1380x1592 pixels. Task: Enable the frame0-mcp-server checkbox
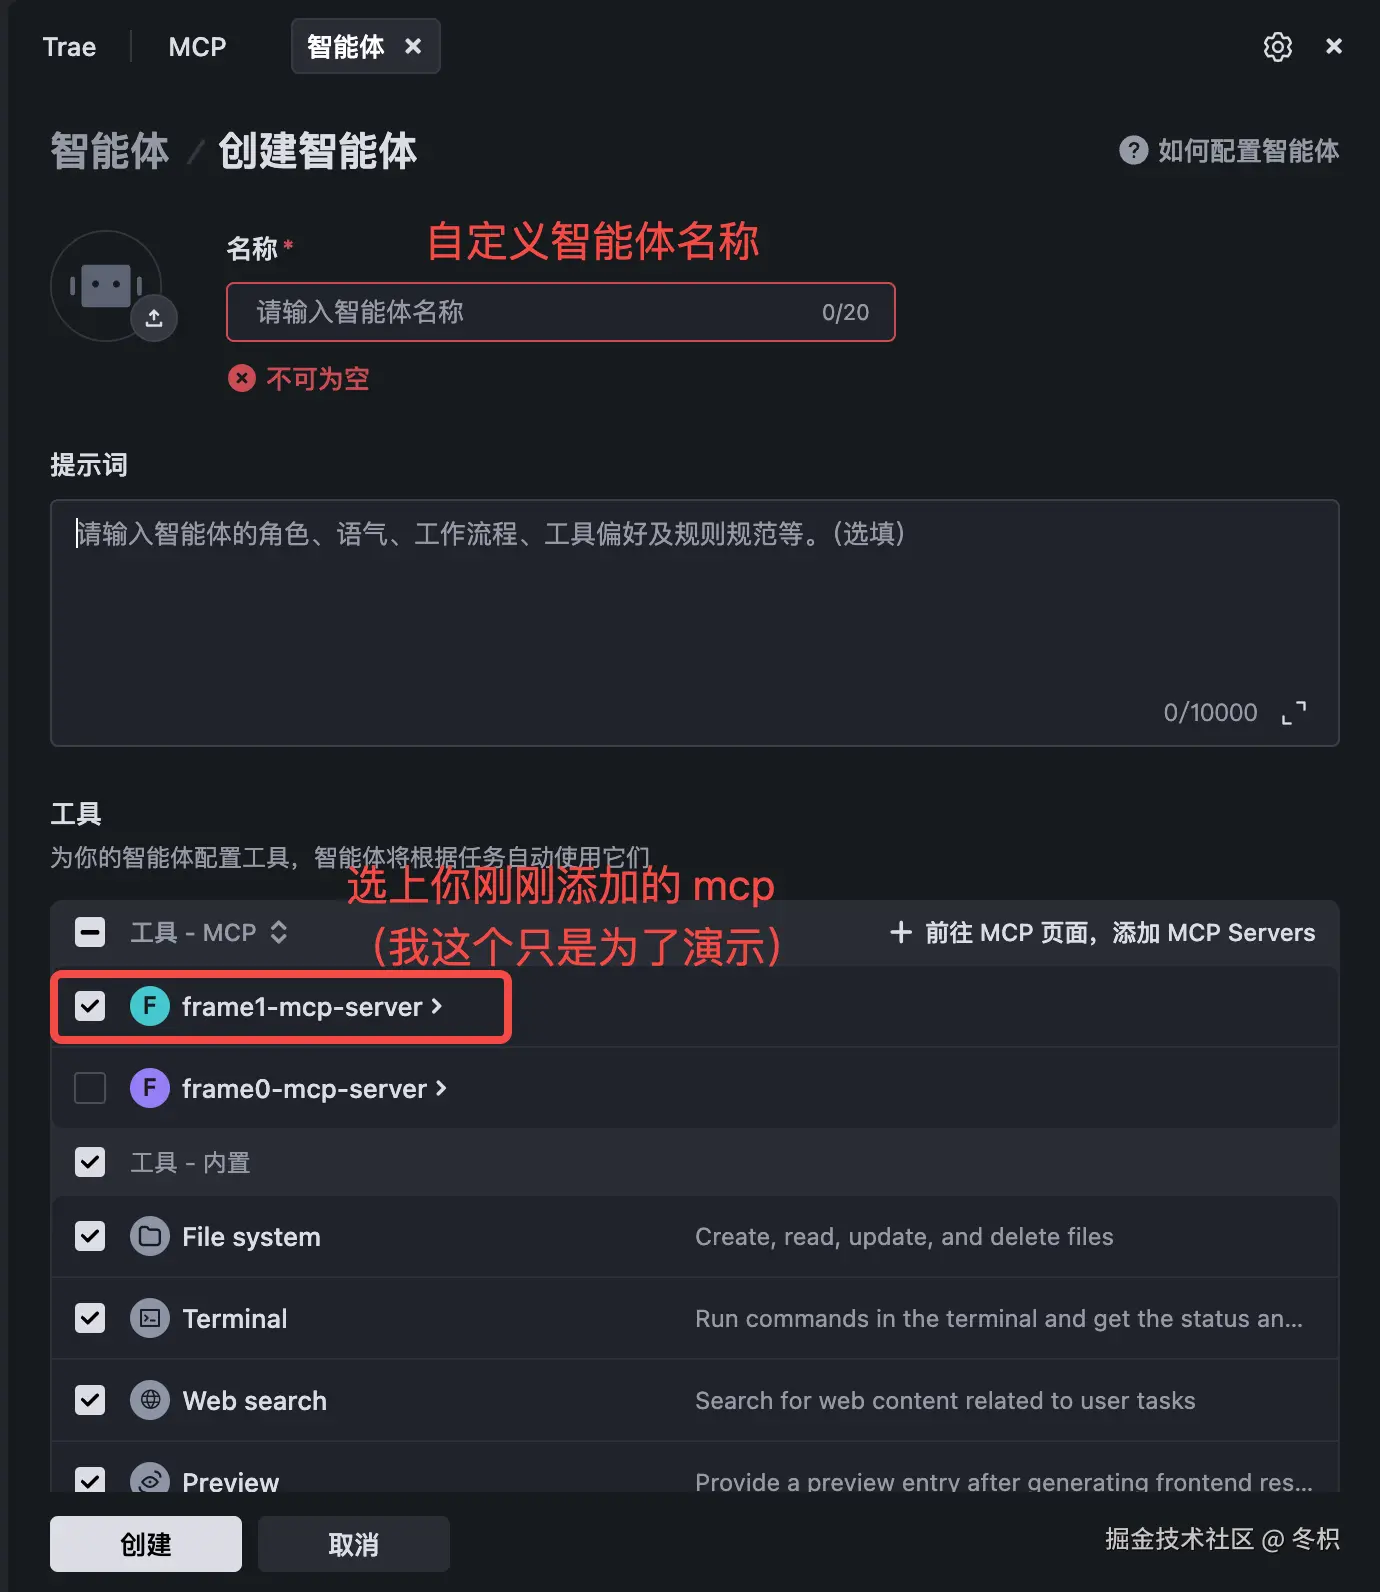click(x=90, y=1088)
